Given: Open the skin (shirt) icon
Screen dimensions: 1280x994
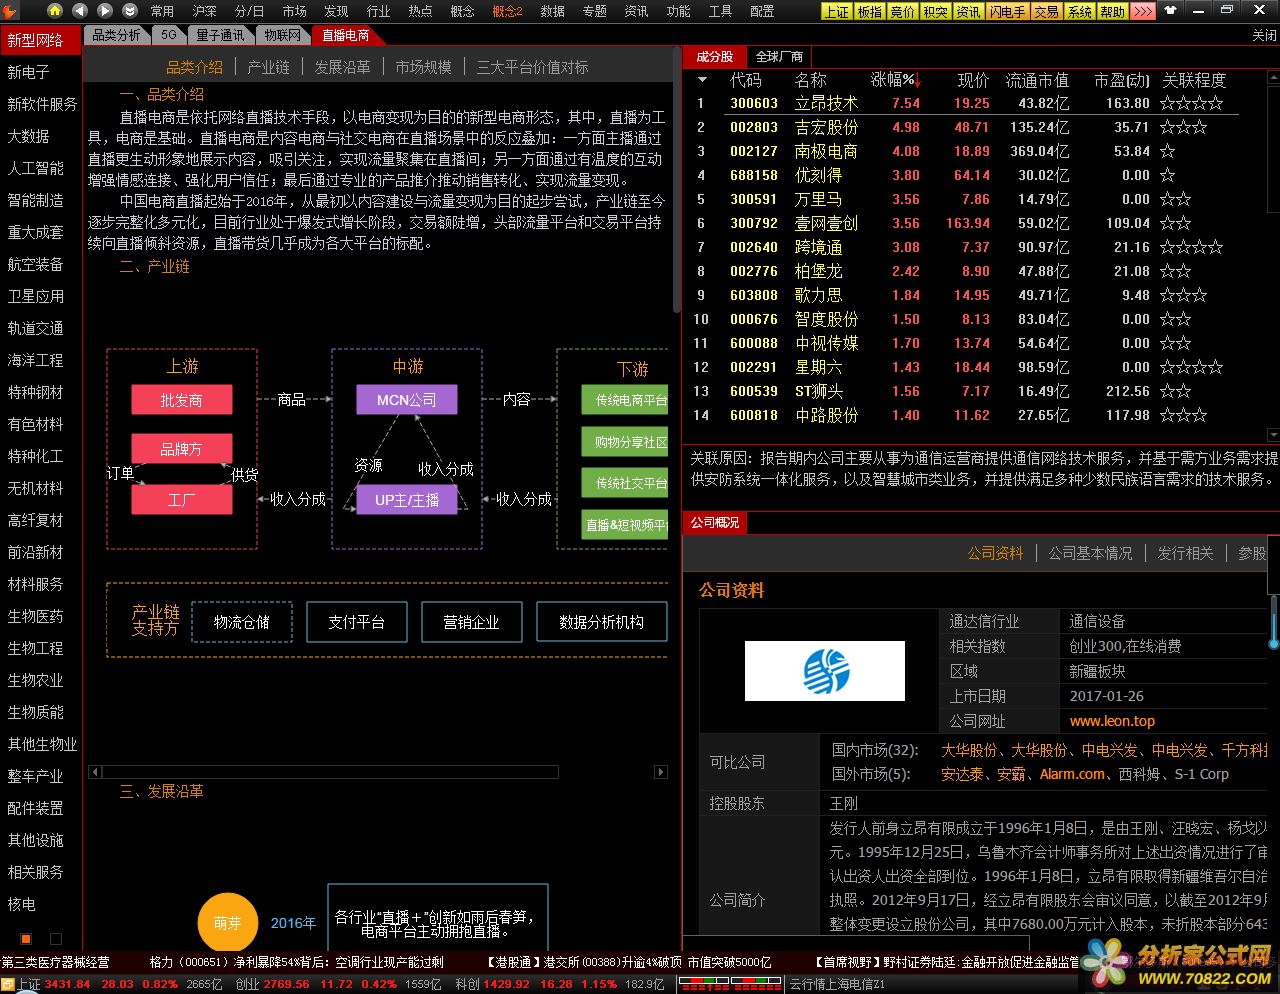Looking at the screenshot, I should [x=1172, y=11].
